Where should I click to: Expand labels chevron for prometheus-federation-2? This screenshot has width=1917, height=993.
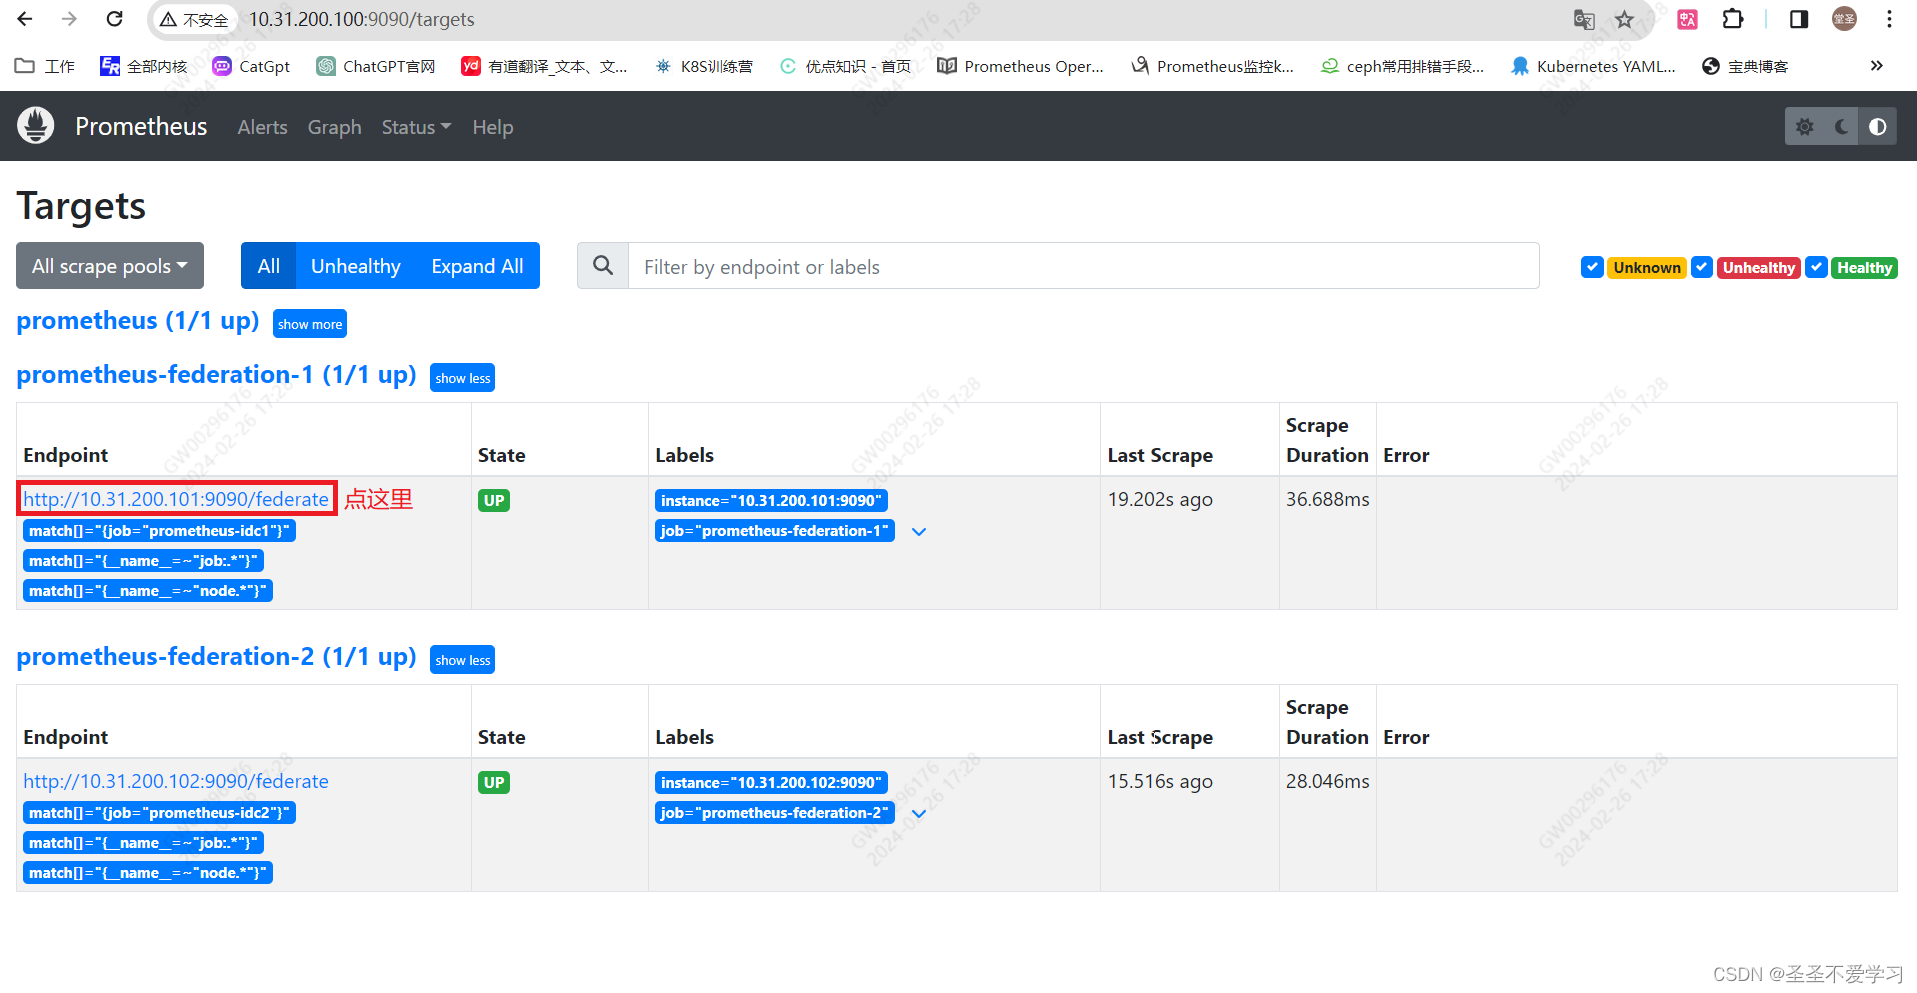[x=919, y=814]
